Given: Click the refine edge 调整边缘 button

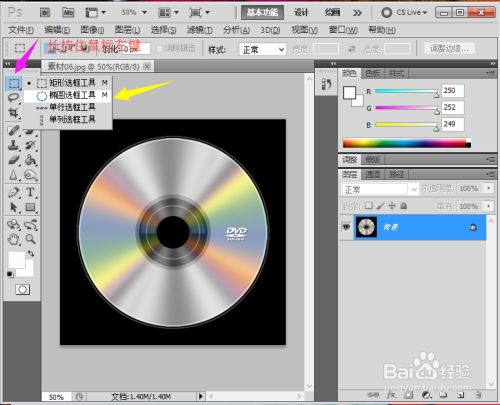Looking at the screenshot, I should (449, 49).
